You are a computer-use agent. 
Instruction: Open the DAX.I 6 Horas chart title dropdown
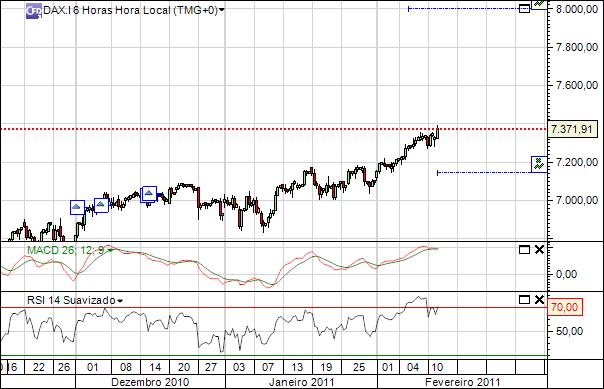tap(221, 10)
